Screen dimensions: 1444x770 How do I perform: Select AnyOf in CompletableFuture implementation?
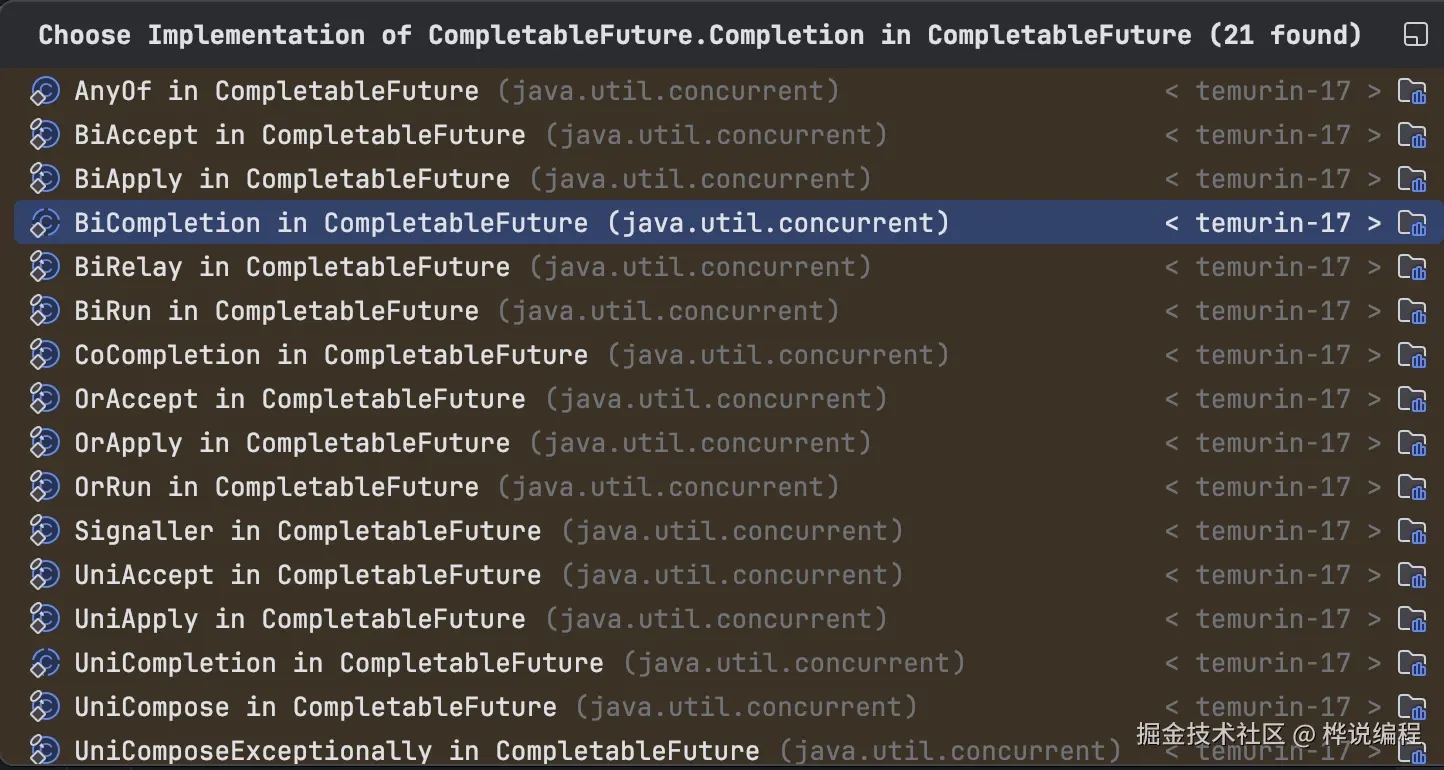tap(276, 91)
